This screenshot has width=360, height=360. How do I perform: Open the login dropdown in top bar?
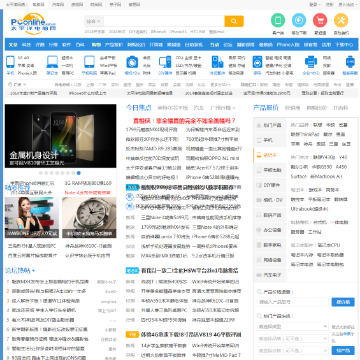click(314, 5)
